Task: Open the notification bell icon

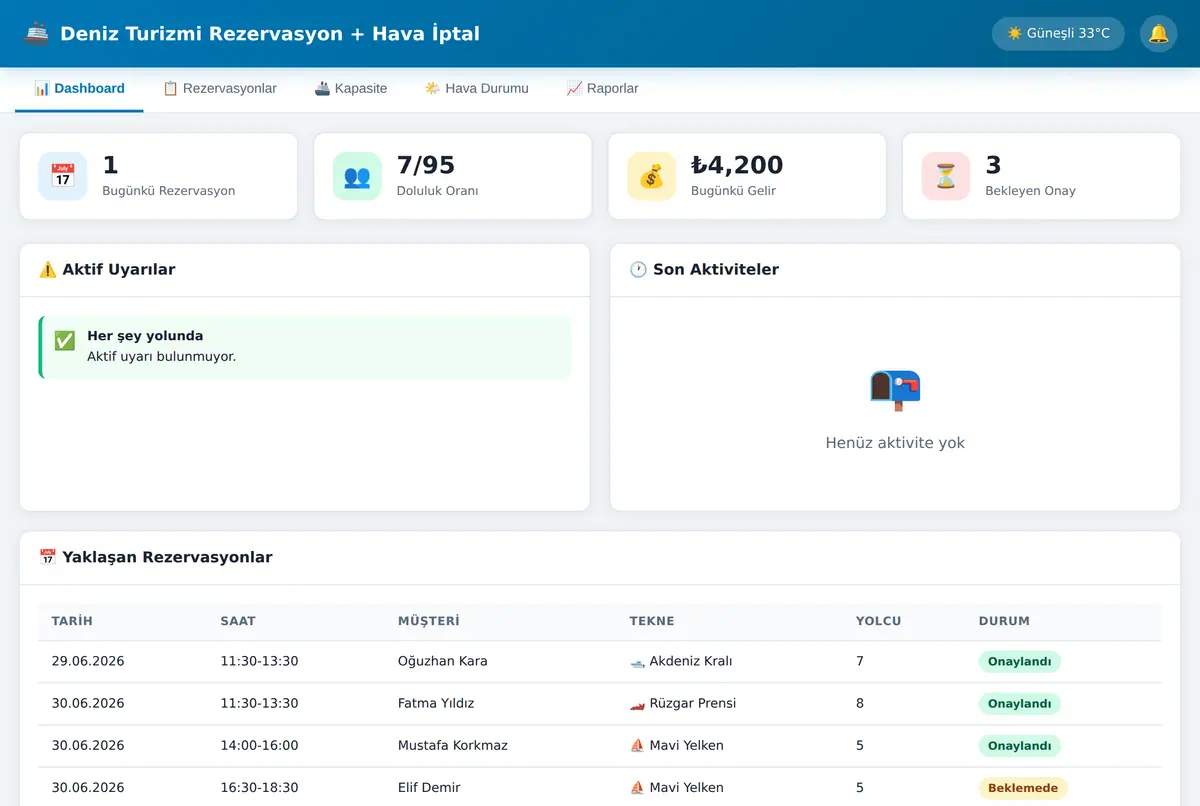Action: (x=1158, y=34)
